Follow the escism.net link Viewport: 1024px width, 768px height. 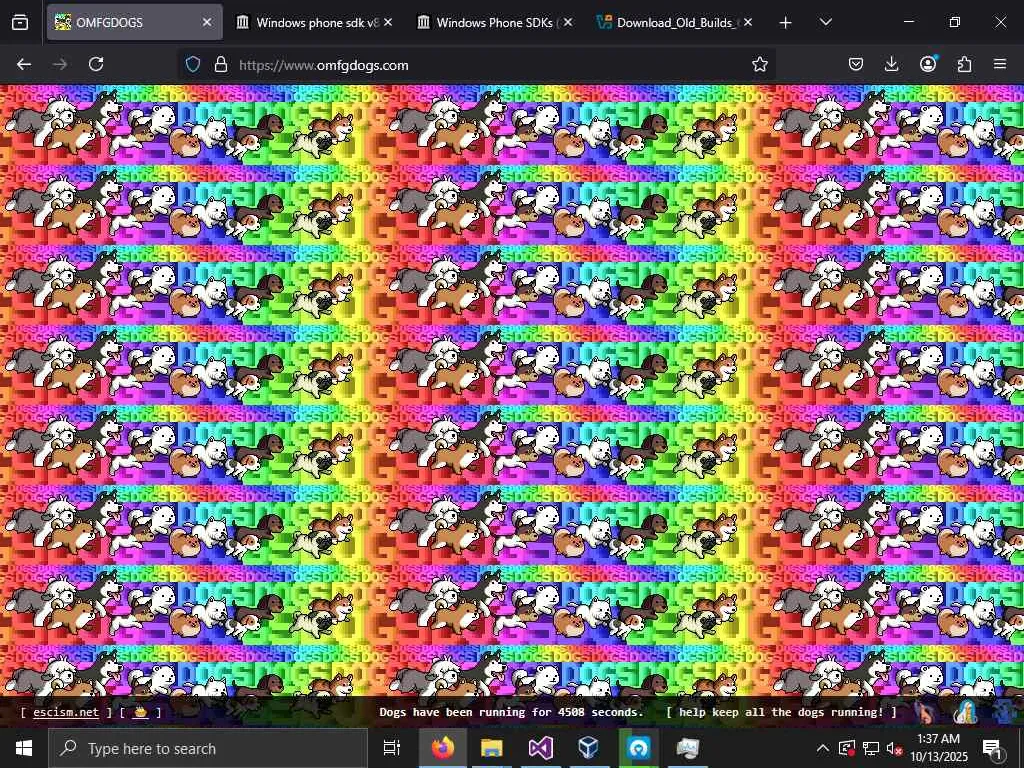[x=66, y=712]
